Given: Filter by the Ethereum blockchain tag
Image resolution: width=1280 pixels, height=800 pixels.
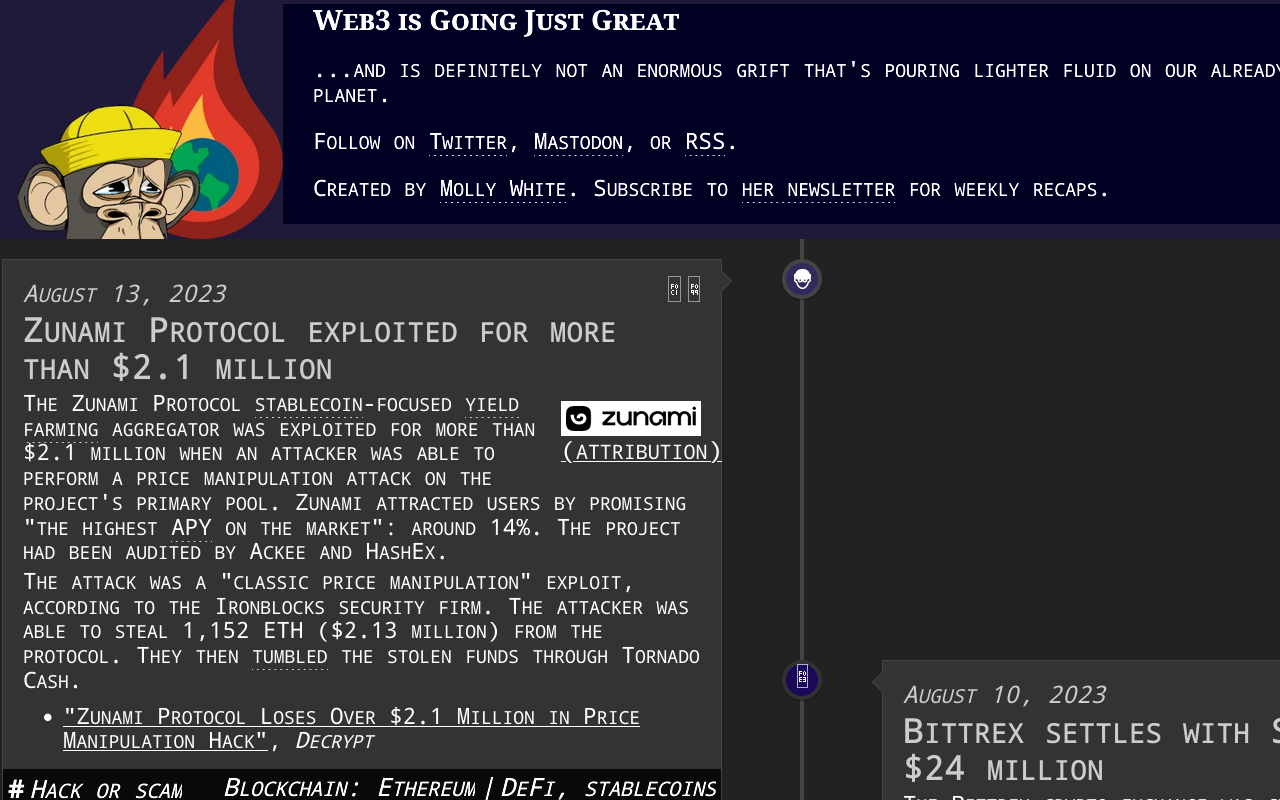Looking at the screenshot, I should coord(426,788).
